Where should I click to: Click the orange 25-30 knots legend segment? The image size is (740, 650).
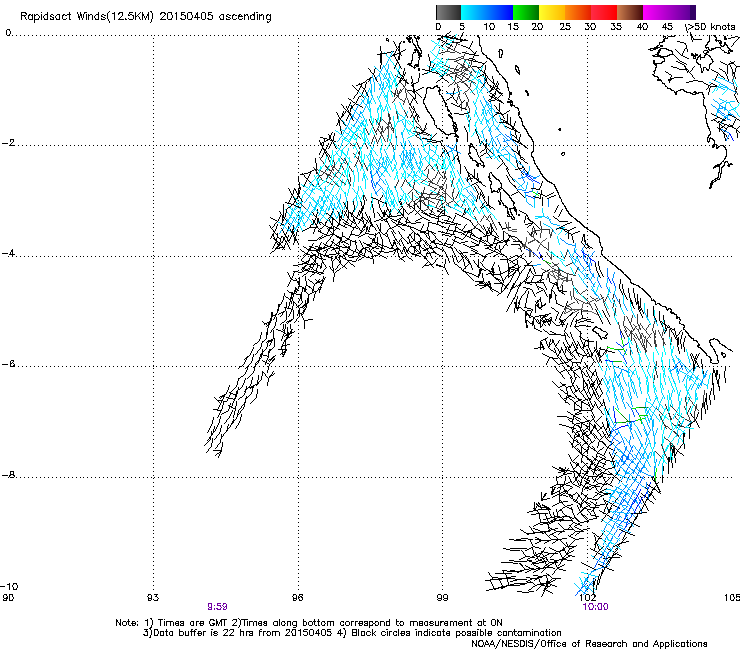[x=578, y=12]
